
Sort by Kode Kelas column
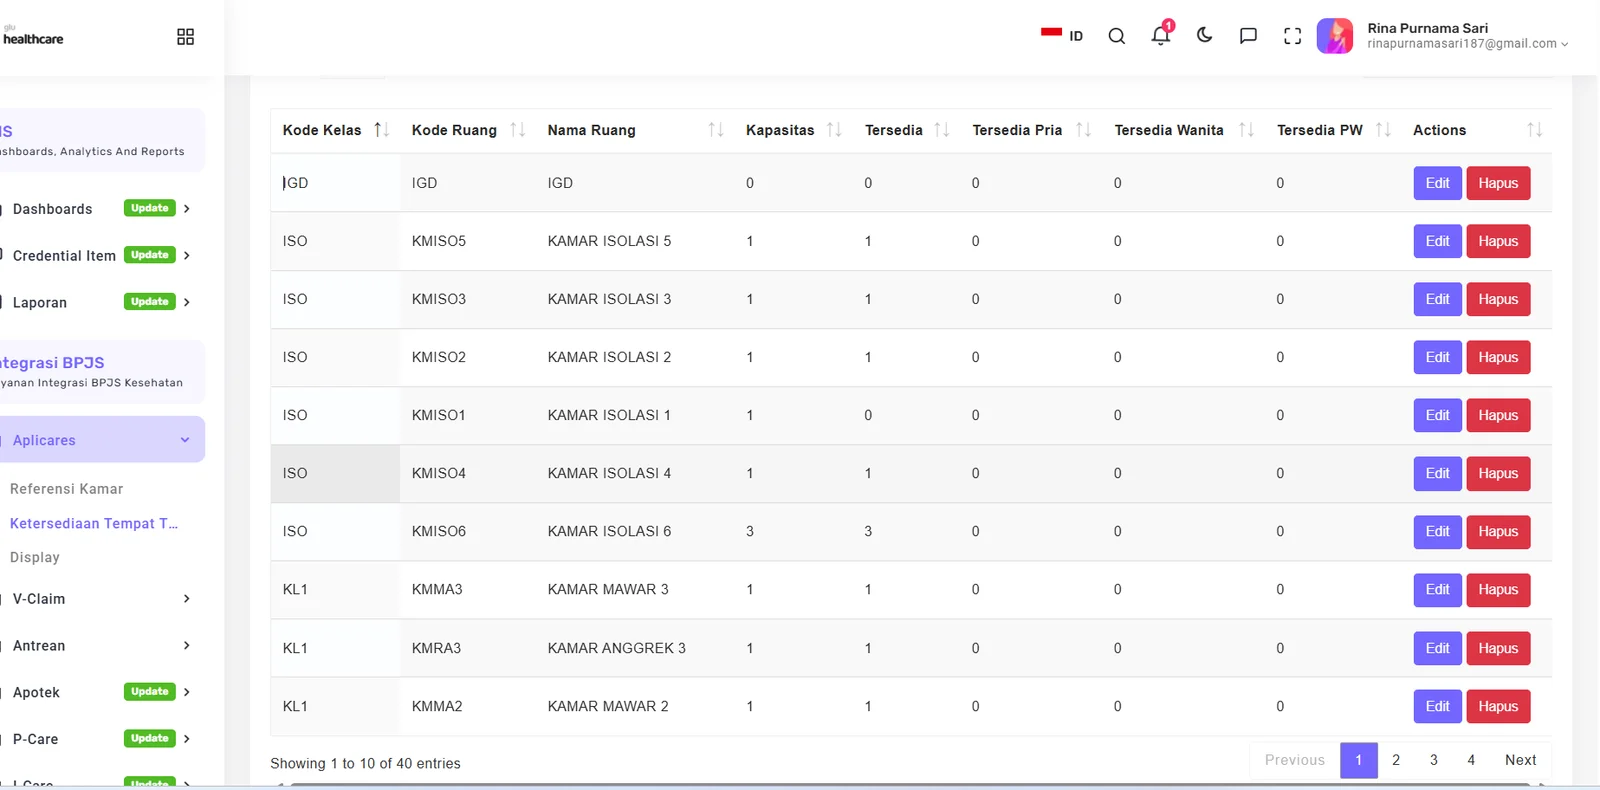click(x=335, y=130)
